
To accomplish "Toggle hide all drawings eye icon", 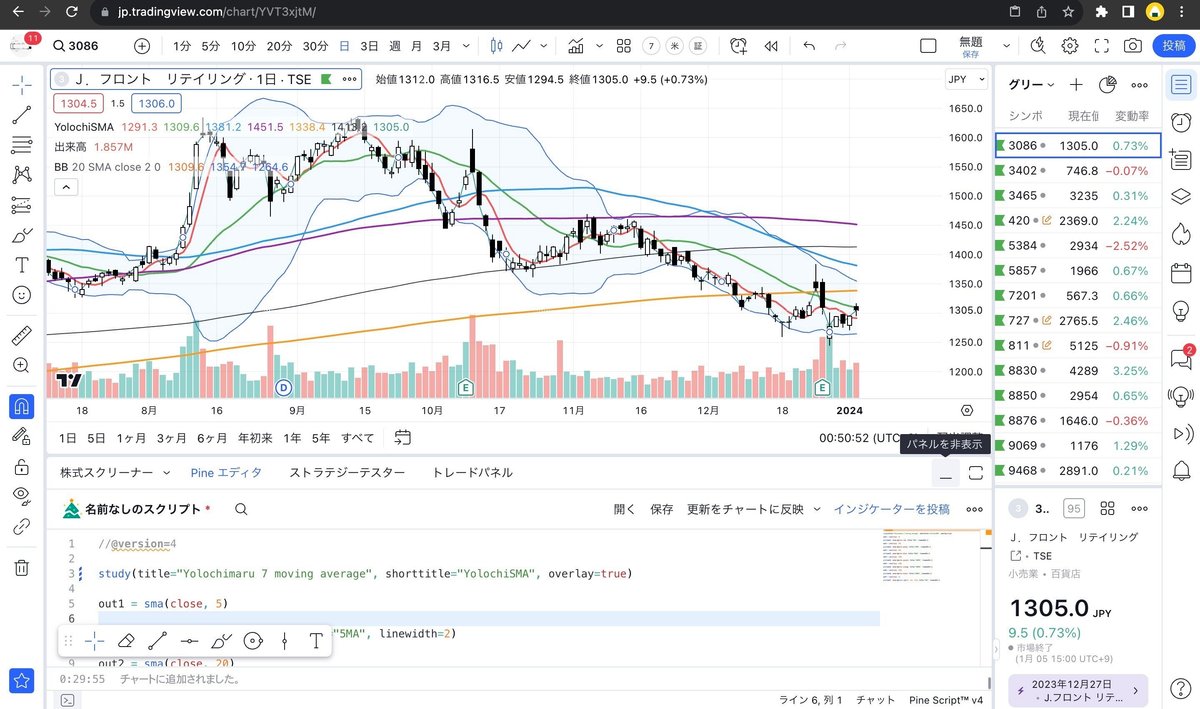I will point(21,495).
